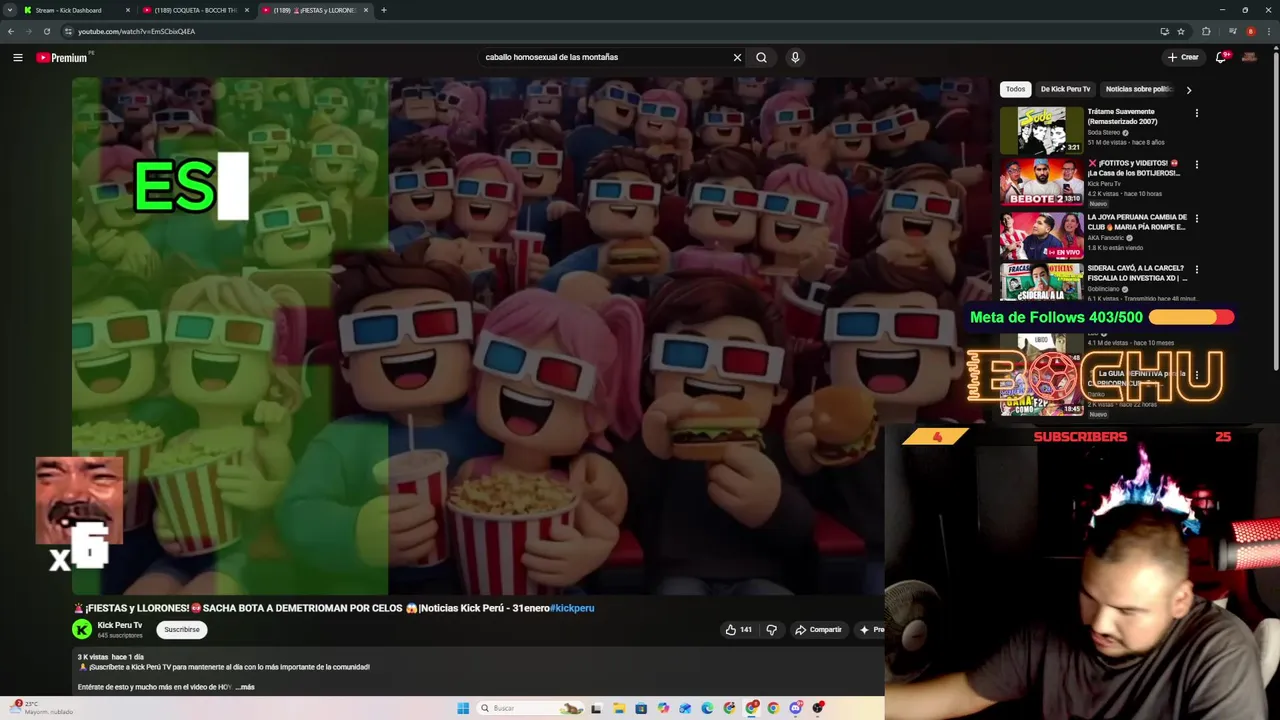Open a new browser tab
Image resolution: width=1280 pixels, height=720 pixels.
tap(384, 10)
